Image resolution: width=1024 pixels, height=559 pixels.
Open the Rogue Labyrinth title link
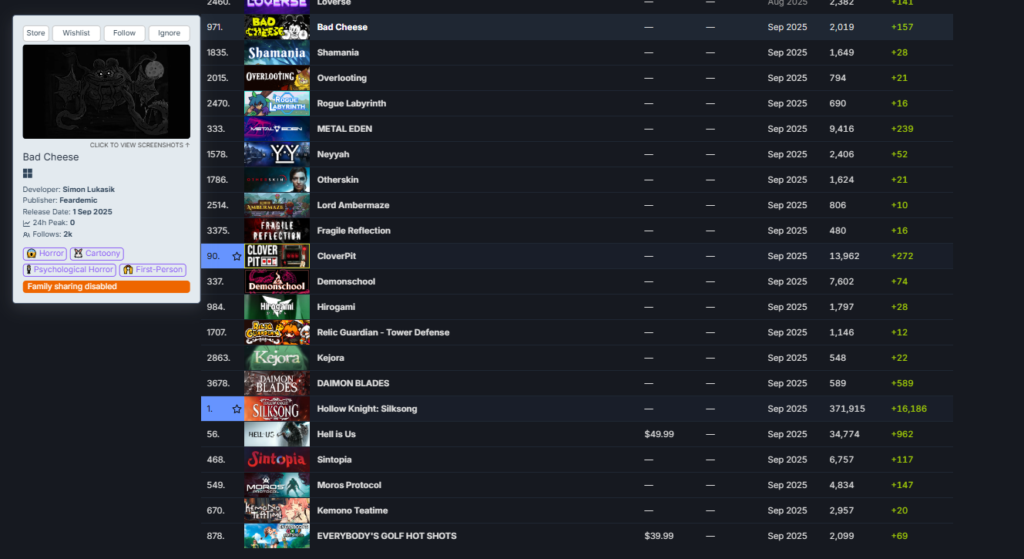[x=351, y=104]
